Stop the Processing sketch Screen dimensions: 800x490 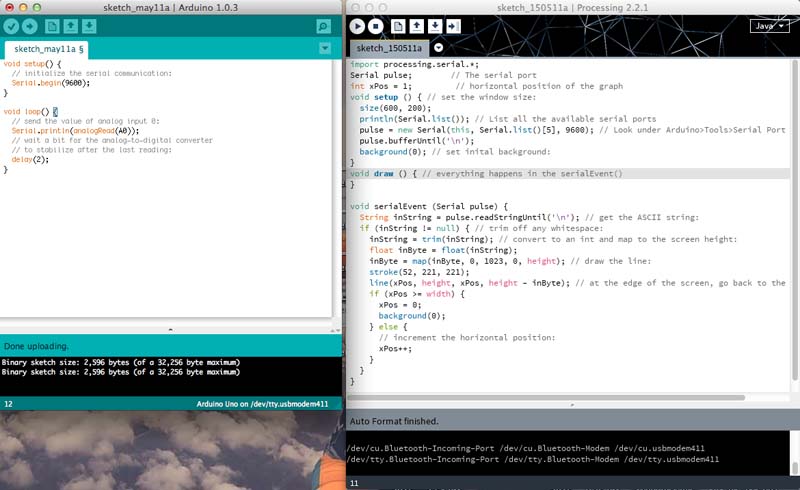pos(376,26)
